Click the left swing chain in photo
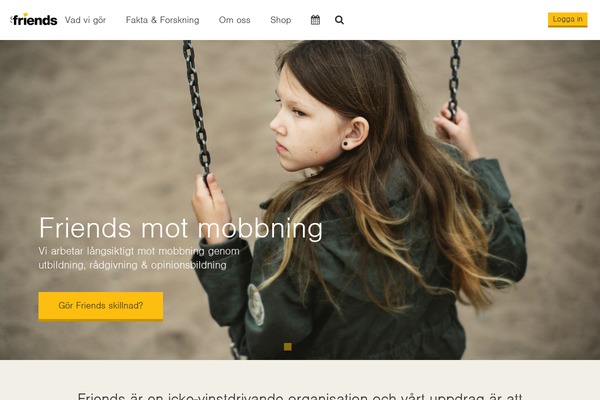 point(197,109)
